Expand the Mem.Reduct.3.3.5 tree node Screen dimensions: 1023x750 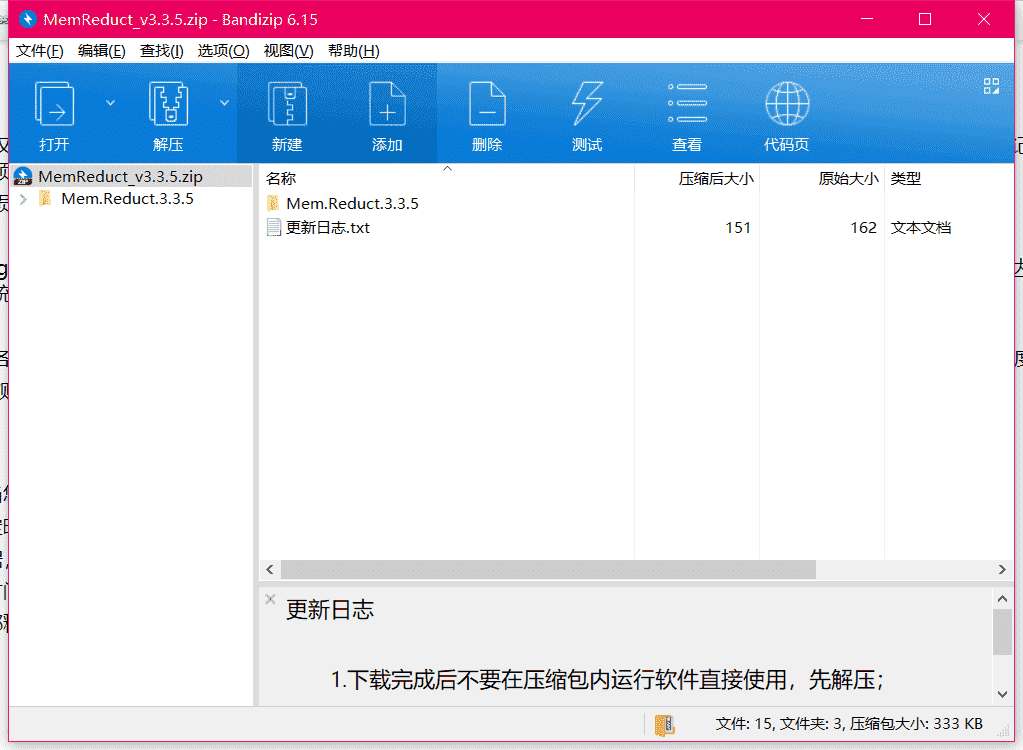(23, 199)
